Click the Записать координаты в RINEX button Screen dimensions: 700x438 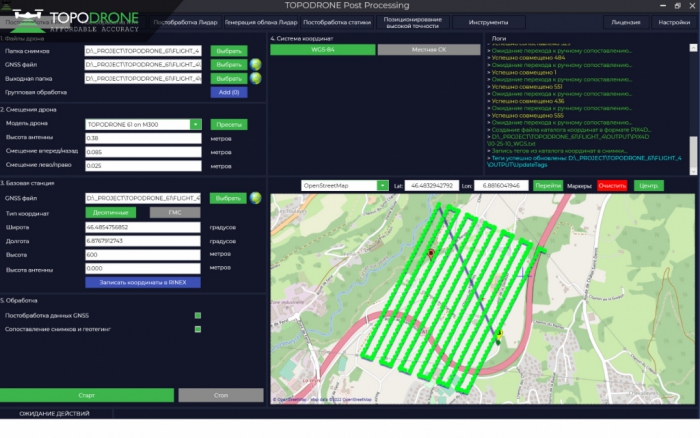tap(143, 283)
